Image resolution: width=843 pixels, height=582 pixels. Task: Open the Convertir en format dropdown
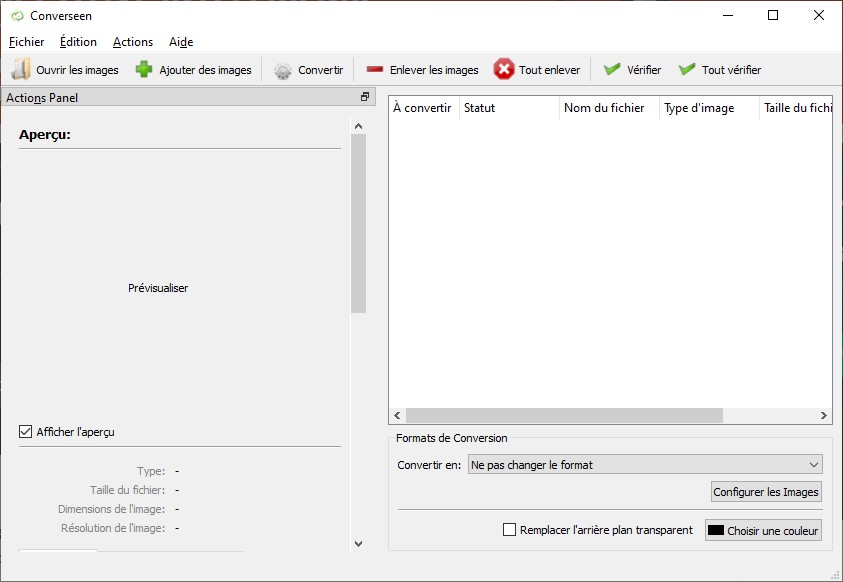click(x=645, y=465)
